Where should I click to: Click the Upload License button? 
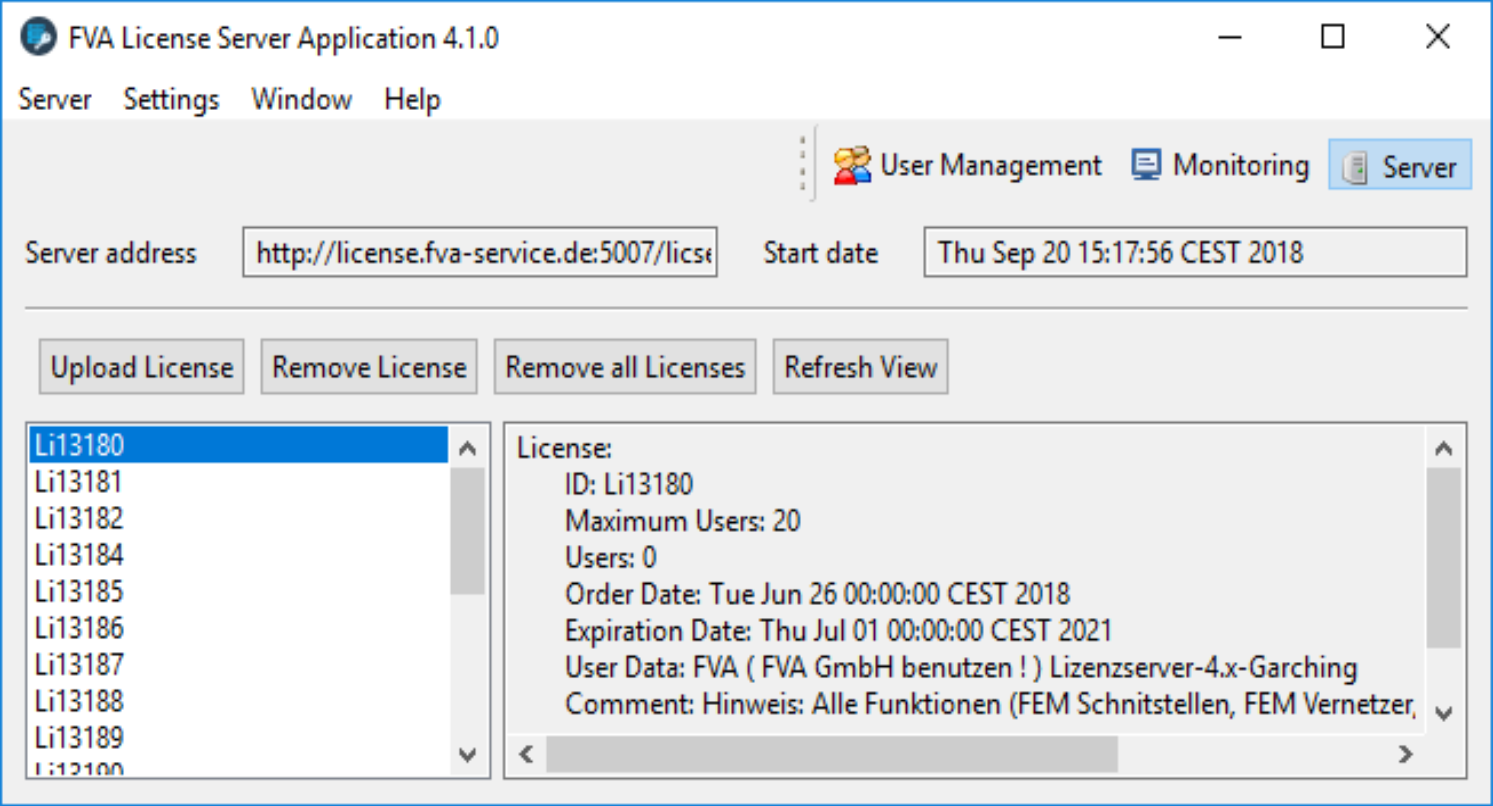[141, 367]
